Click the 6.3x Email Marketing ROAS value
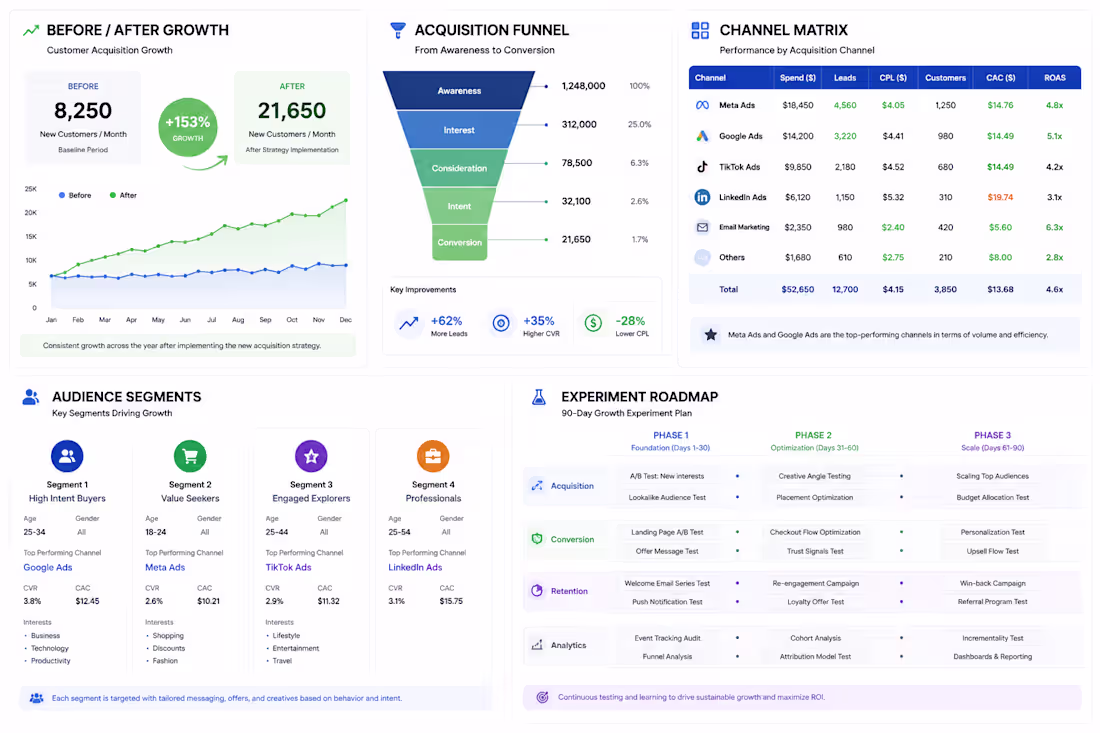The height and width of the screenshot is (733, 1100). [1054, 227]
